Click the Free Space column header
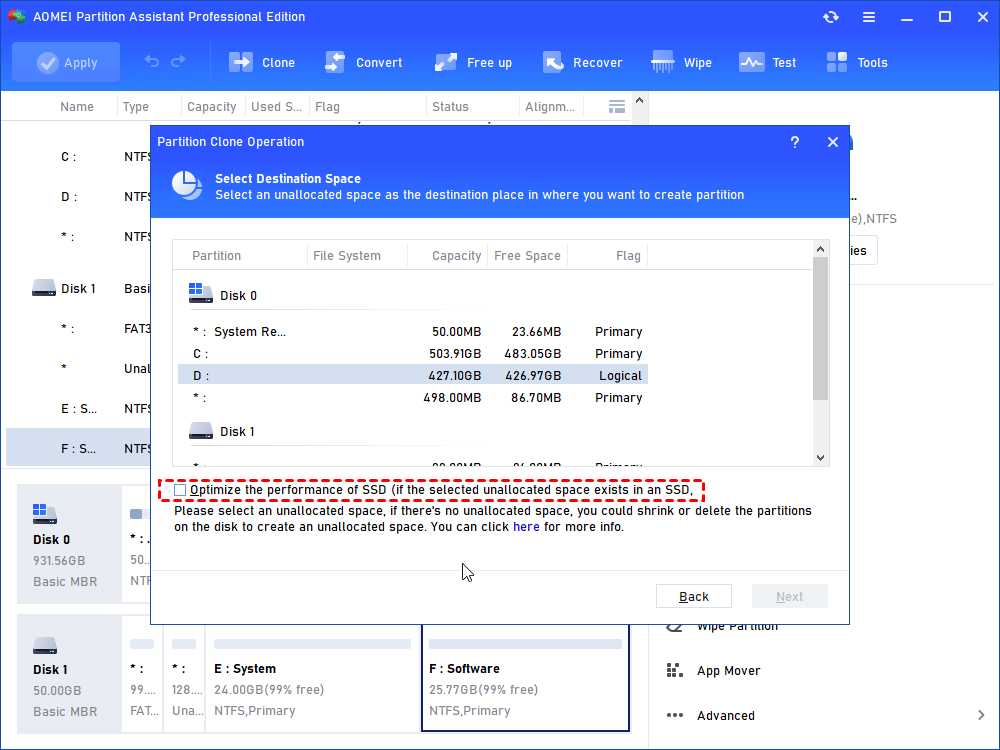Image resolution: width=1000 pixels, height=750 pixels. [x=527, y=256]
